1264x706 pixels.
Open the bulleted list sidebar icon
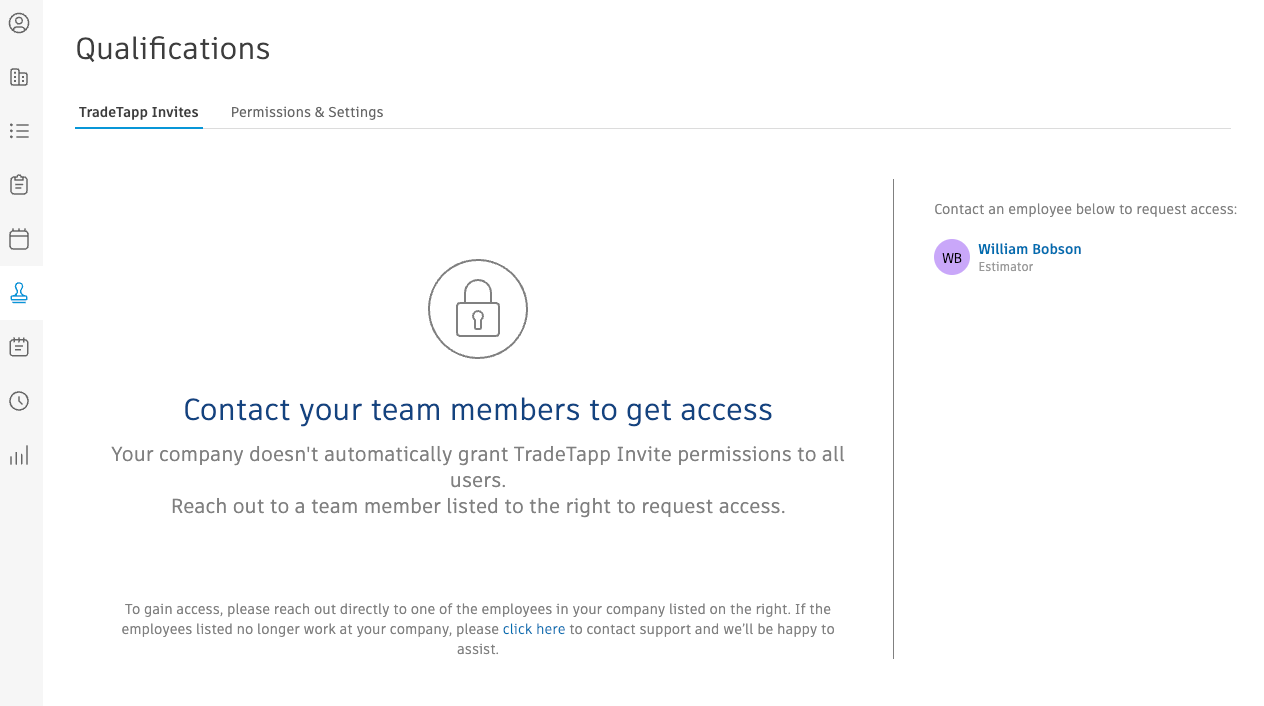(x=19, y=131)
